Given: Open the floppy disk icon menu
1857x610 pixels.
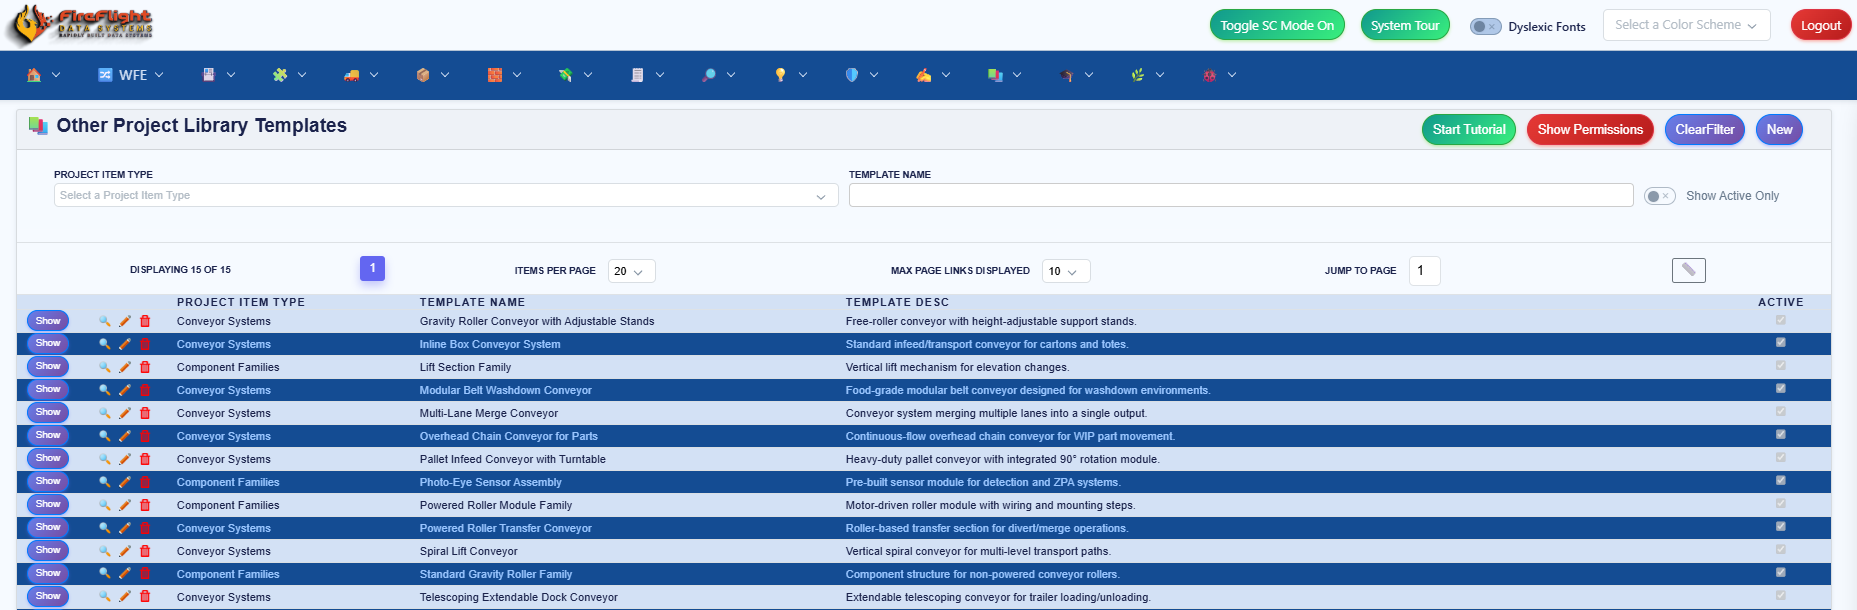Looking at the screenshot, I should [x=219, y=75].
